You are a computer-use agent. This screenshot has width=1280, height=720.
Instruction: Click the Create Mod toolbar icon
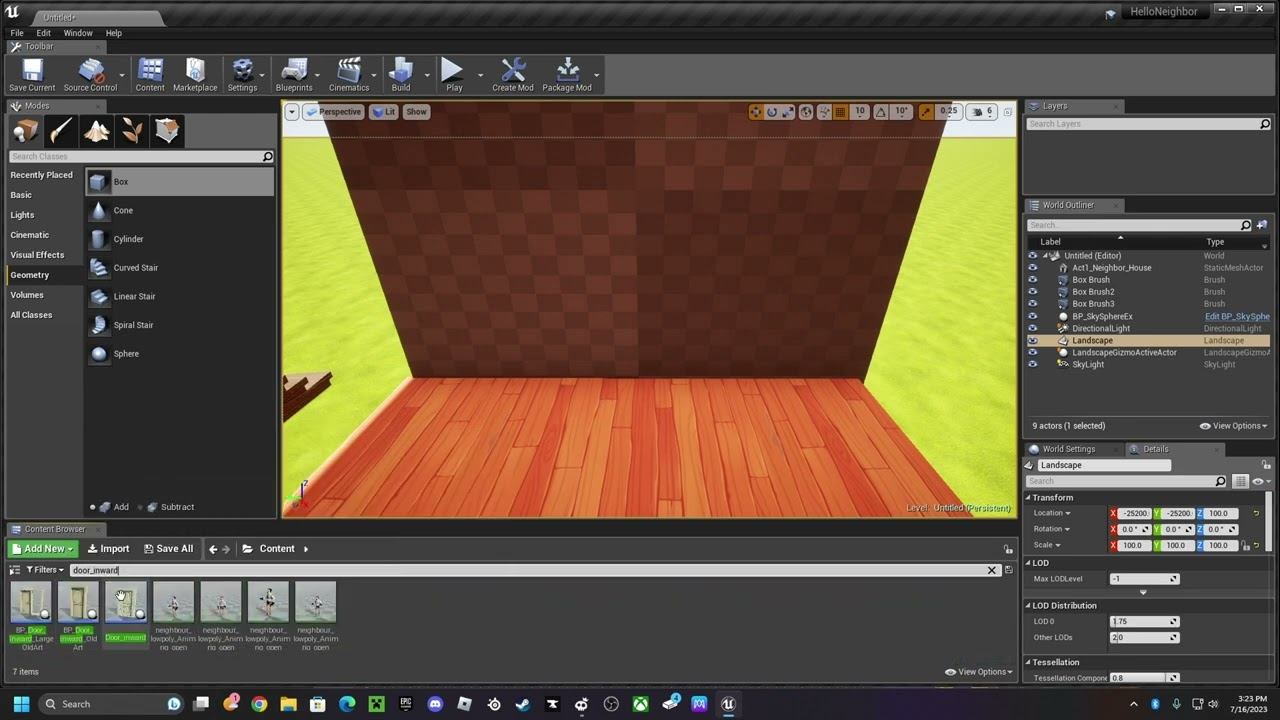513,75
